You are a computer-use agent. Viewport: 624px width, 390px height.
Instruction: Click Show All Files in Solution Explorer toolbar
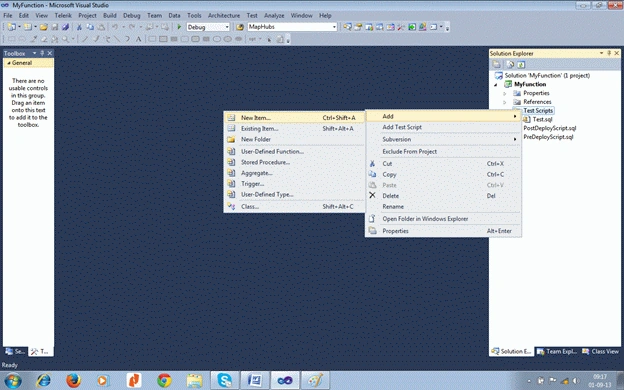coord(510,64)
